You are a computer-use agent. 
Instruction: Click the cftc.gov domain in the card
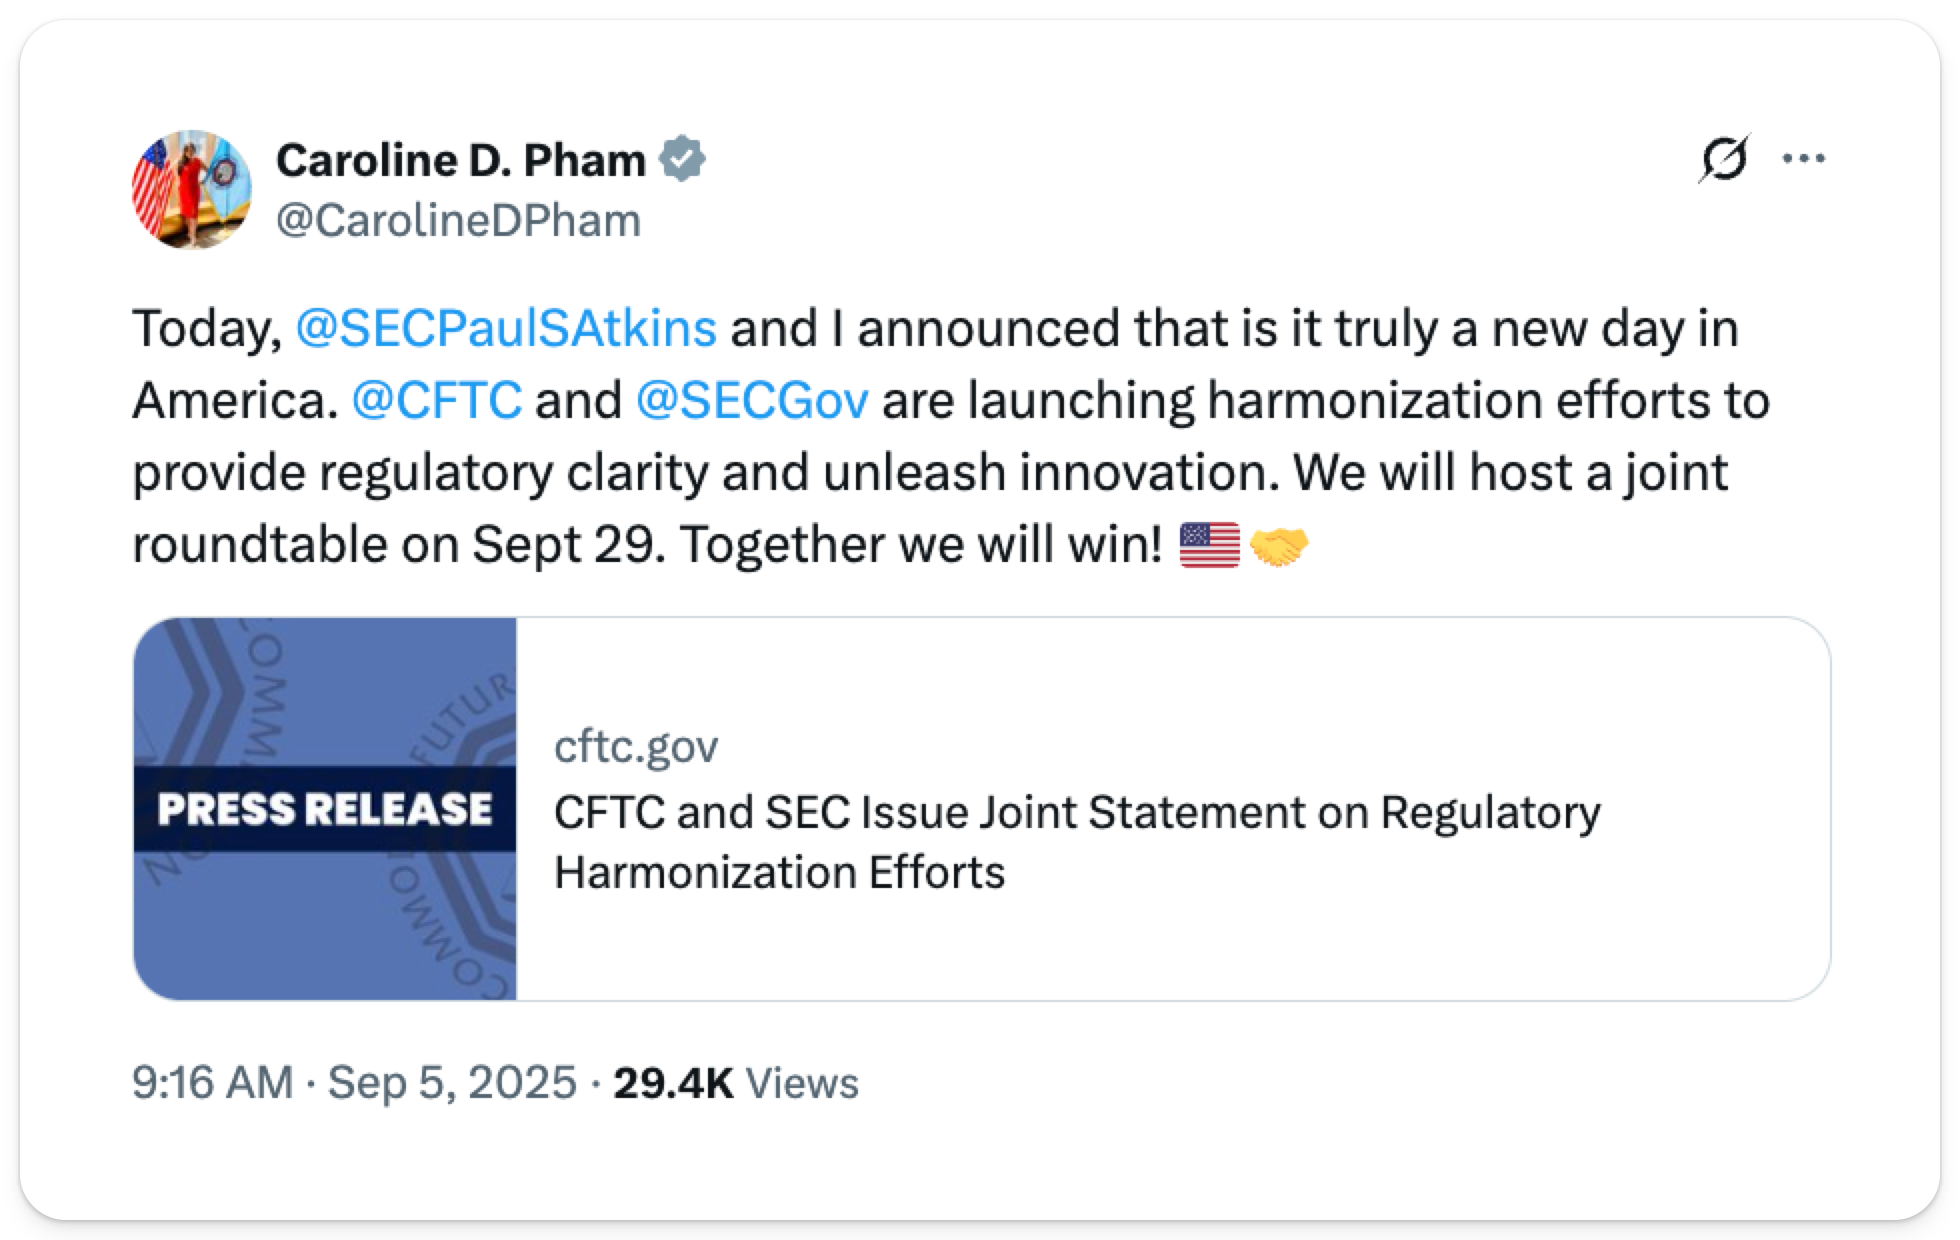point(636,746)
